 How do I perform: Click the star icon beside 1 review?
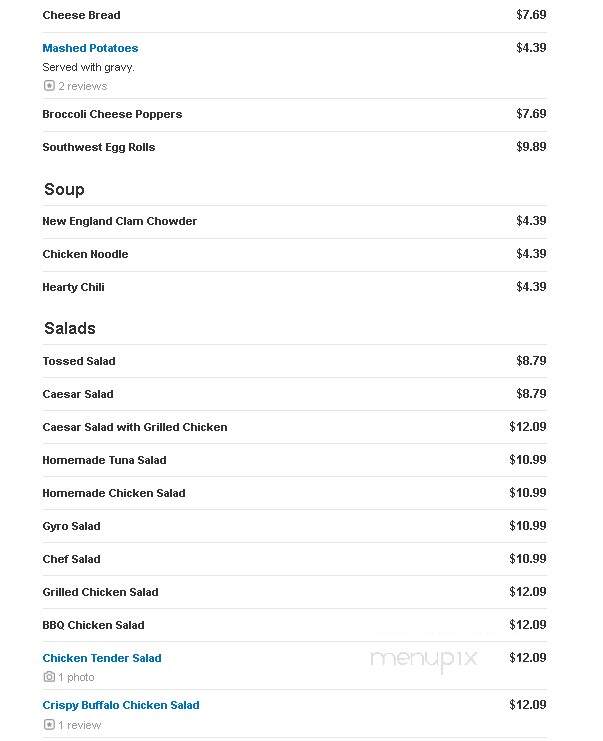49,724
